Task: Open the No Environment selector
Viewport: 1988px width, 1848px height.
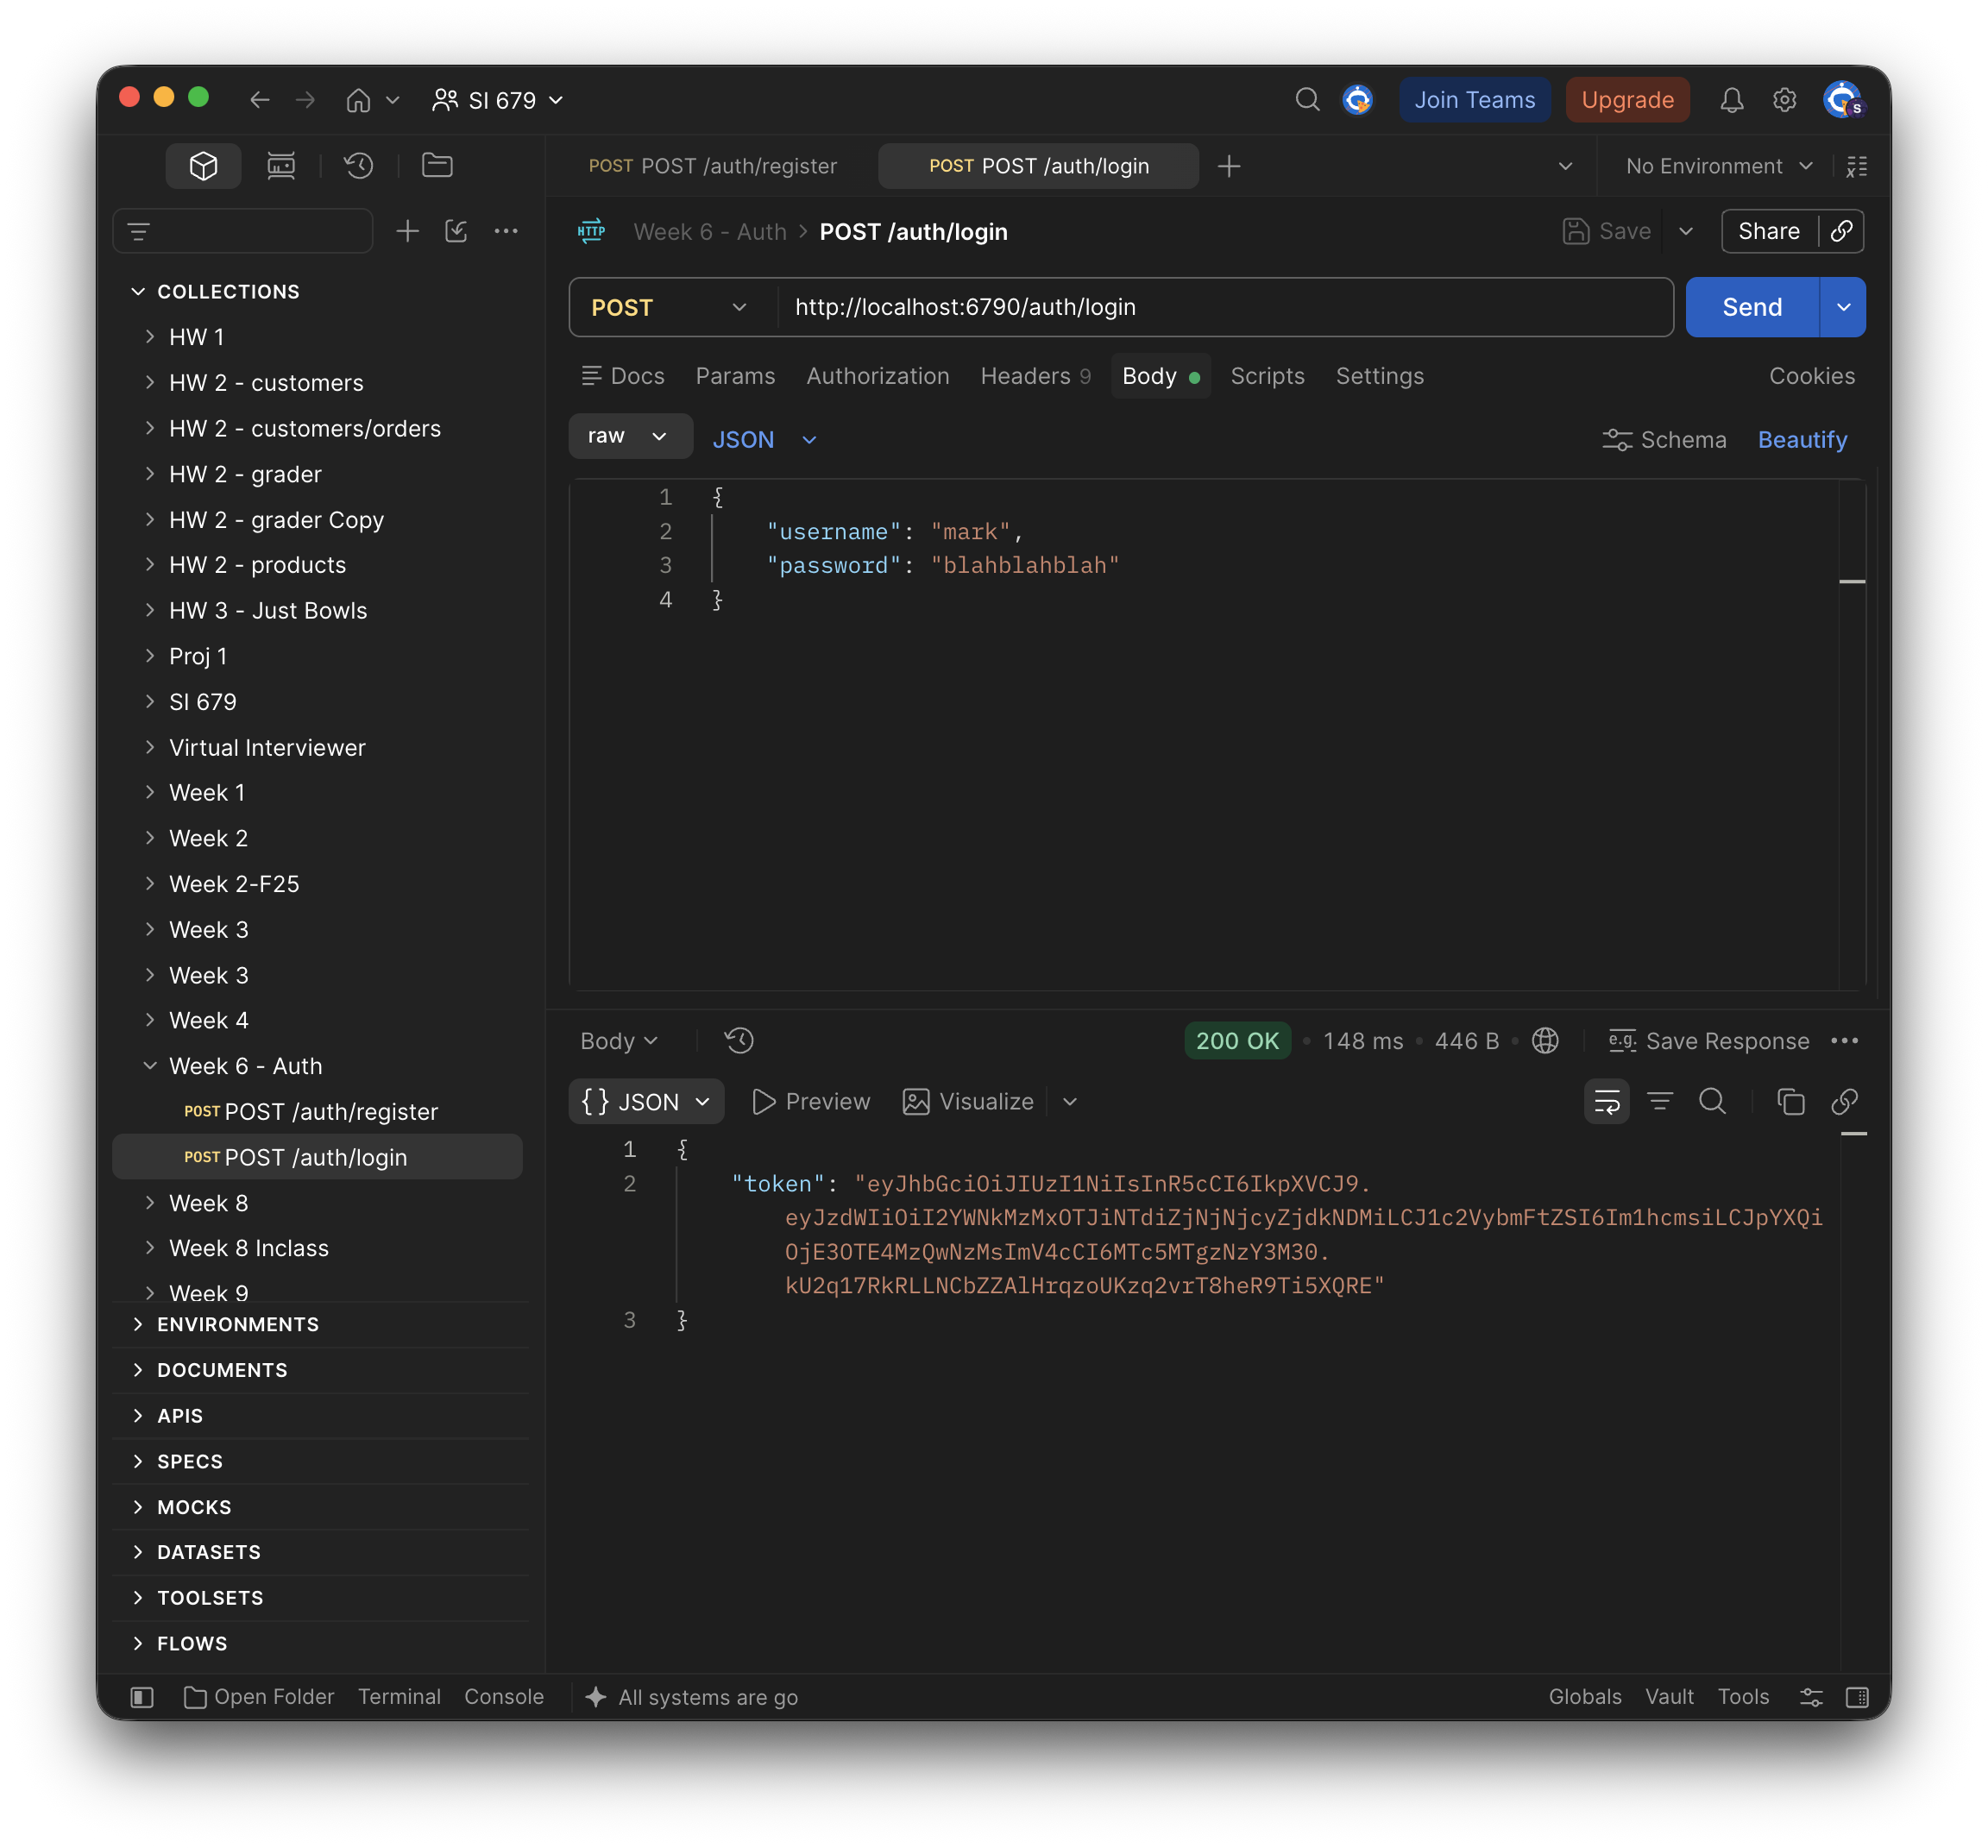Action: pyautogui.click(x=1718, y=166)
